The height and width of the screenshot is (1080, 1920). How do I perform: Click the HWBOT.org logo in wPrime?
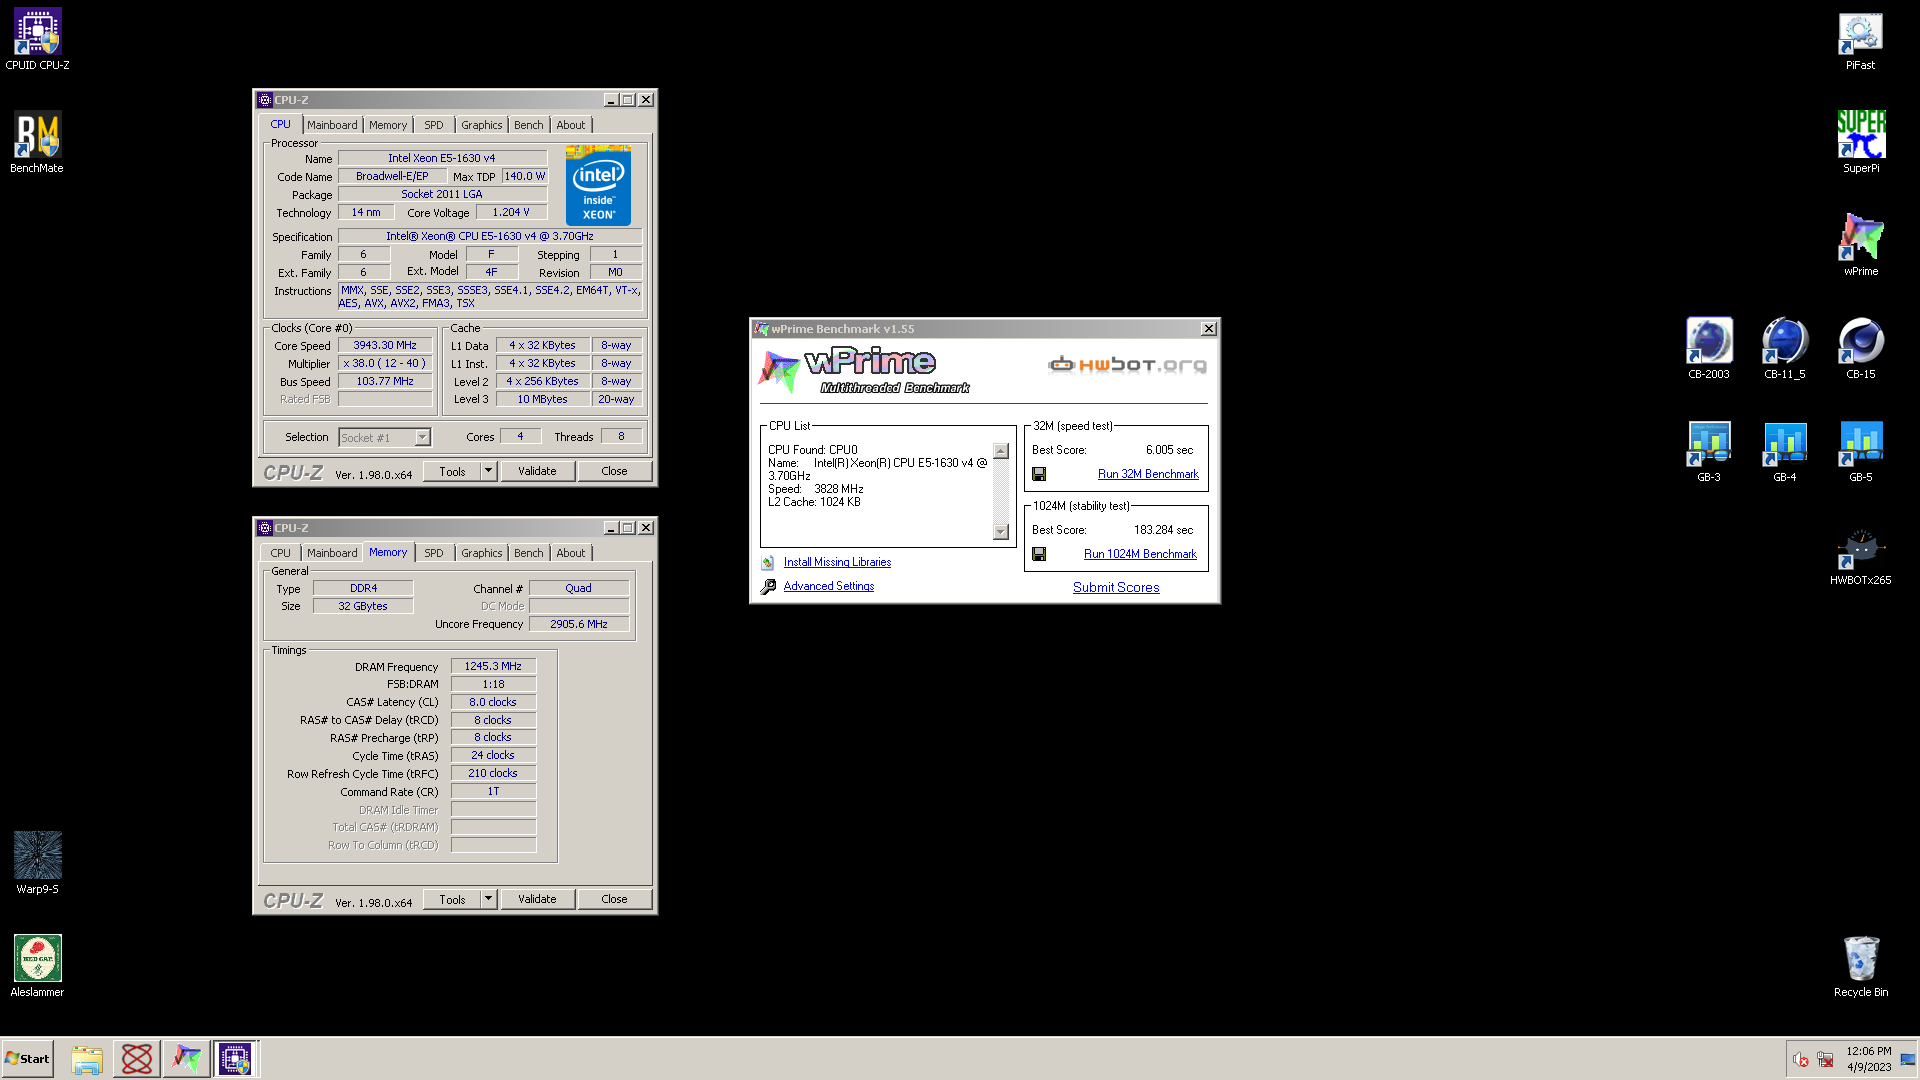[x=1127, y=364]
